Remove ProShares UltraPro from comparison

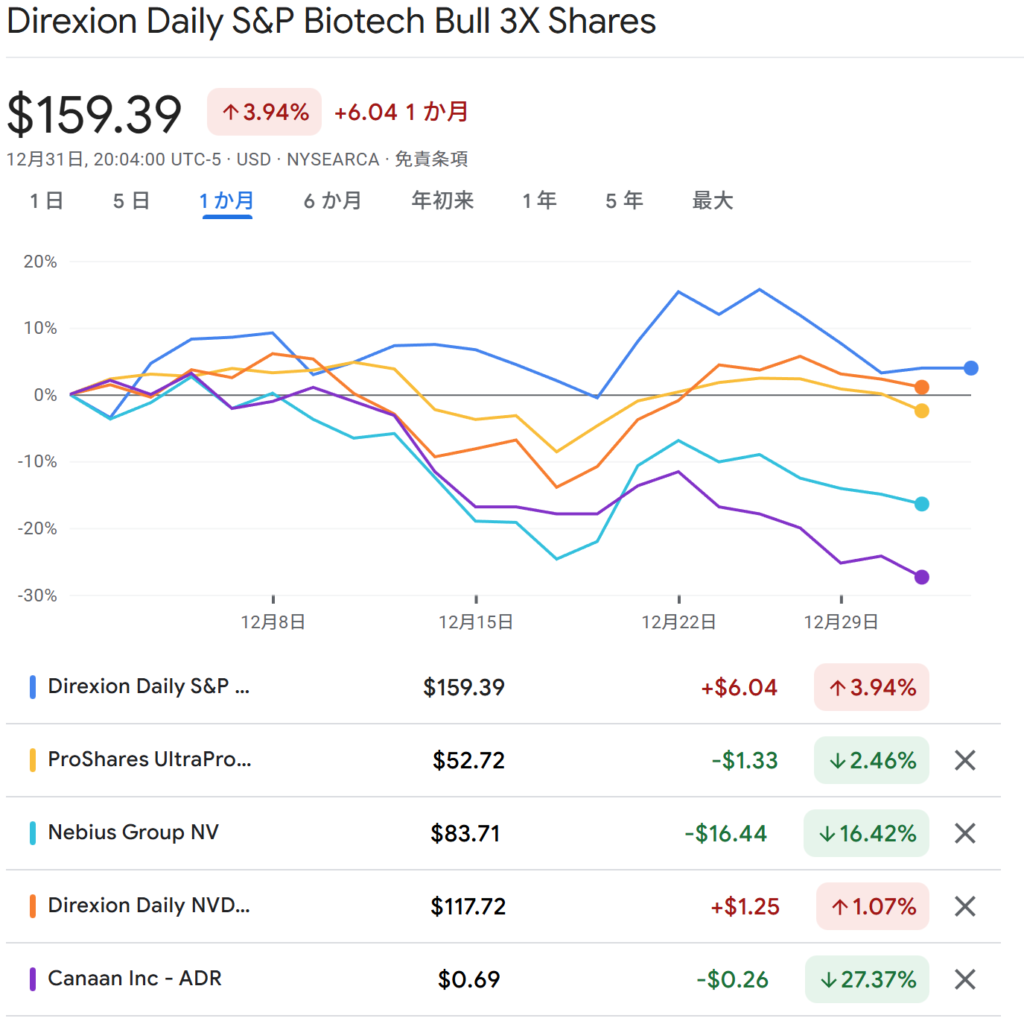(x=964, y=760)
